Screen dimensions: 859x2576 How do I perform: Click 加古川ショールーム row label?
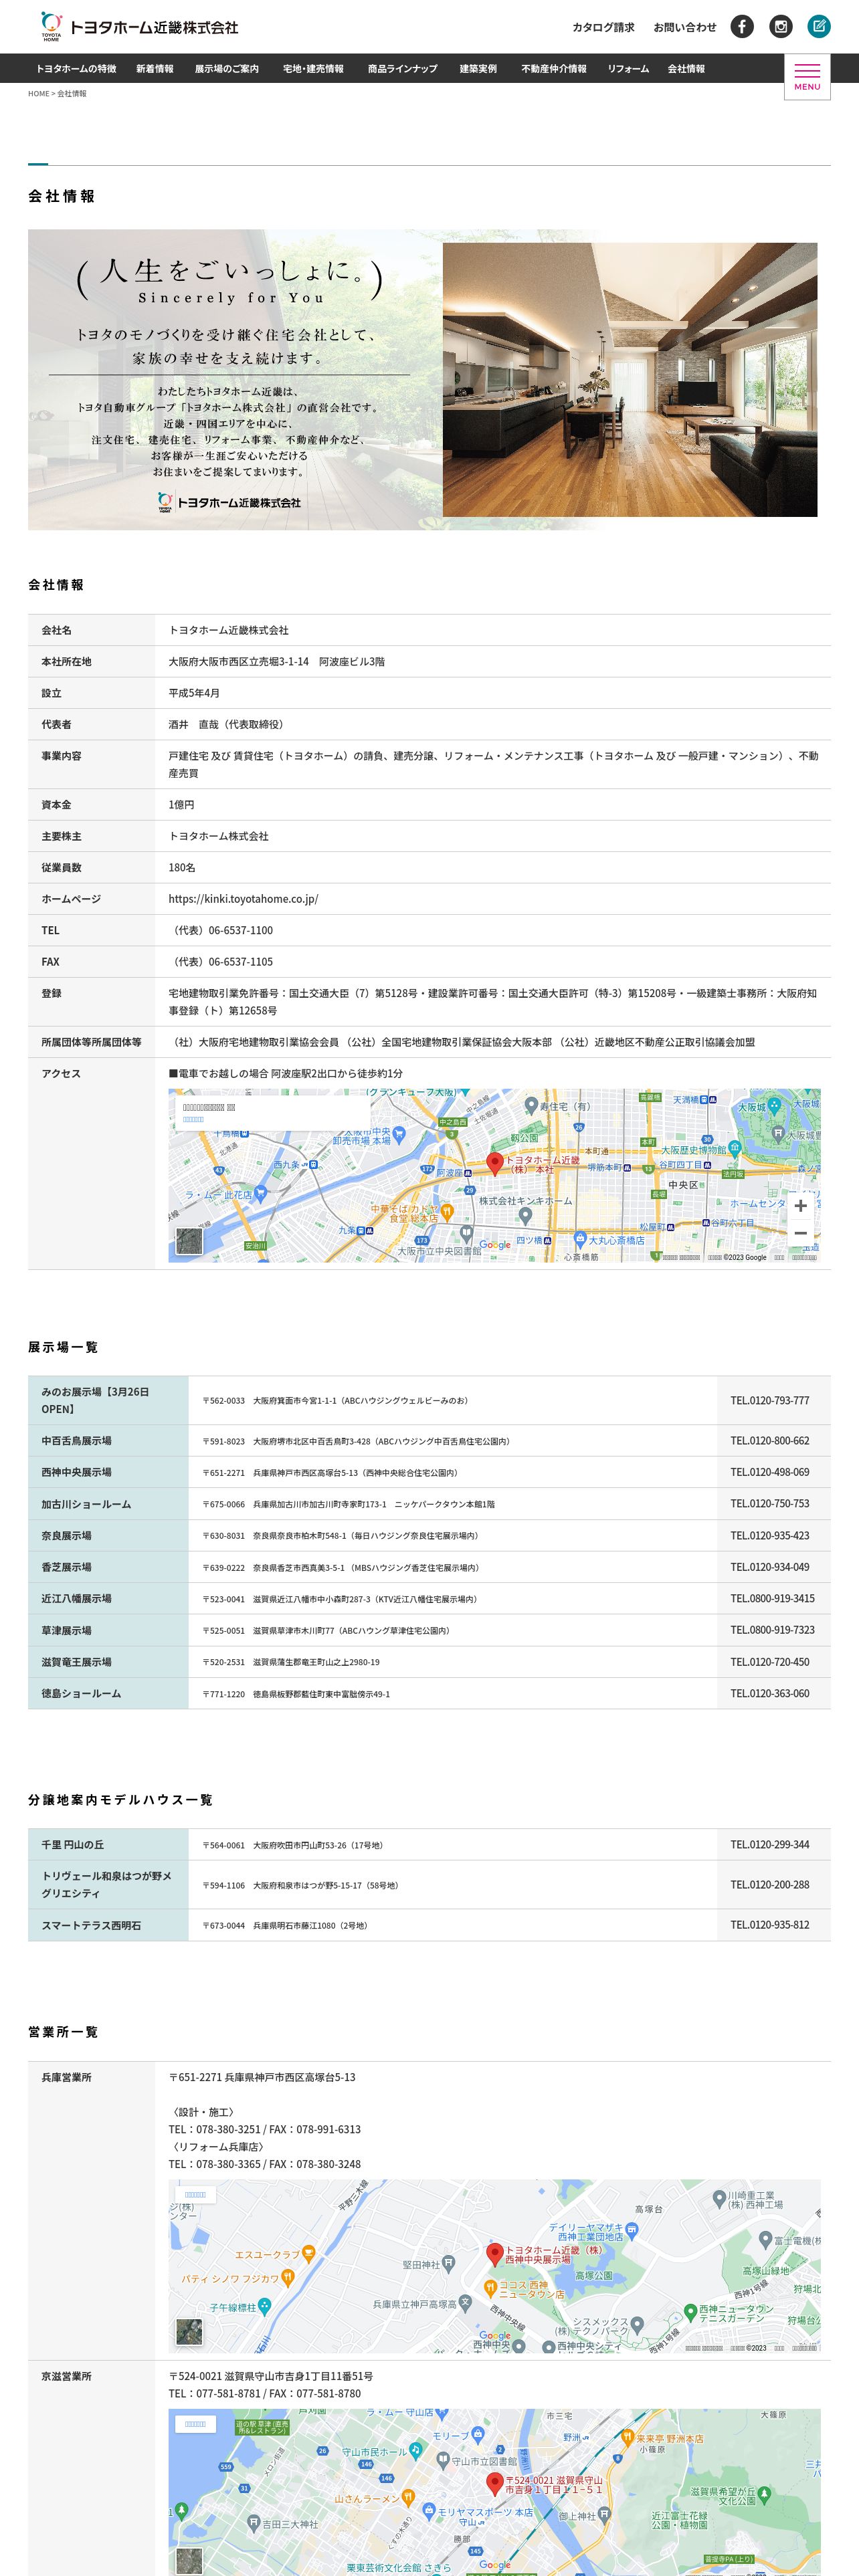(x=86, y=1504)
